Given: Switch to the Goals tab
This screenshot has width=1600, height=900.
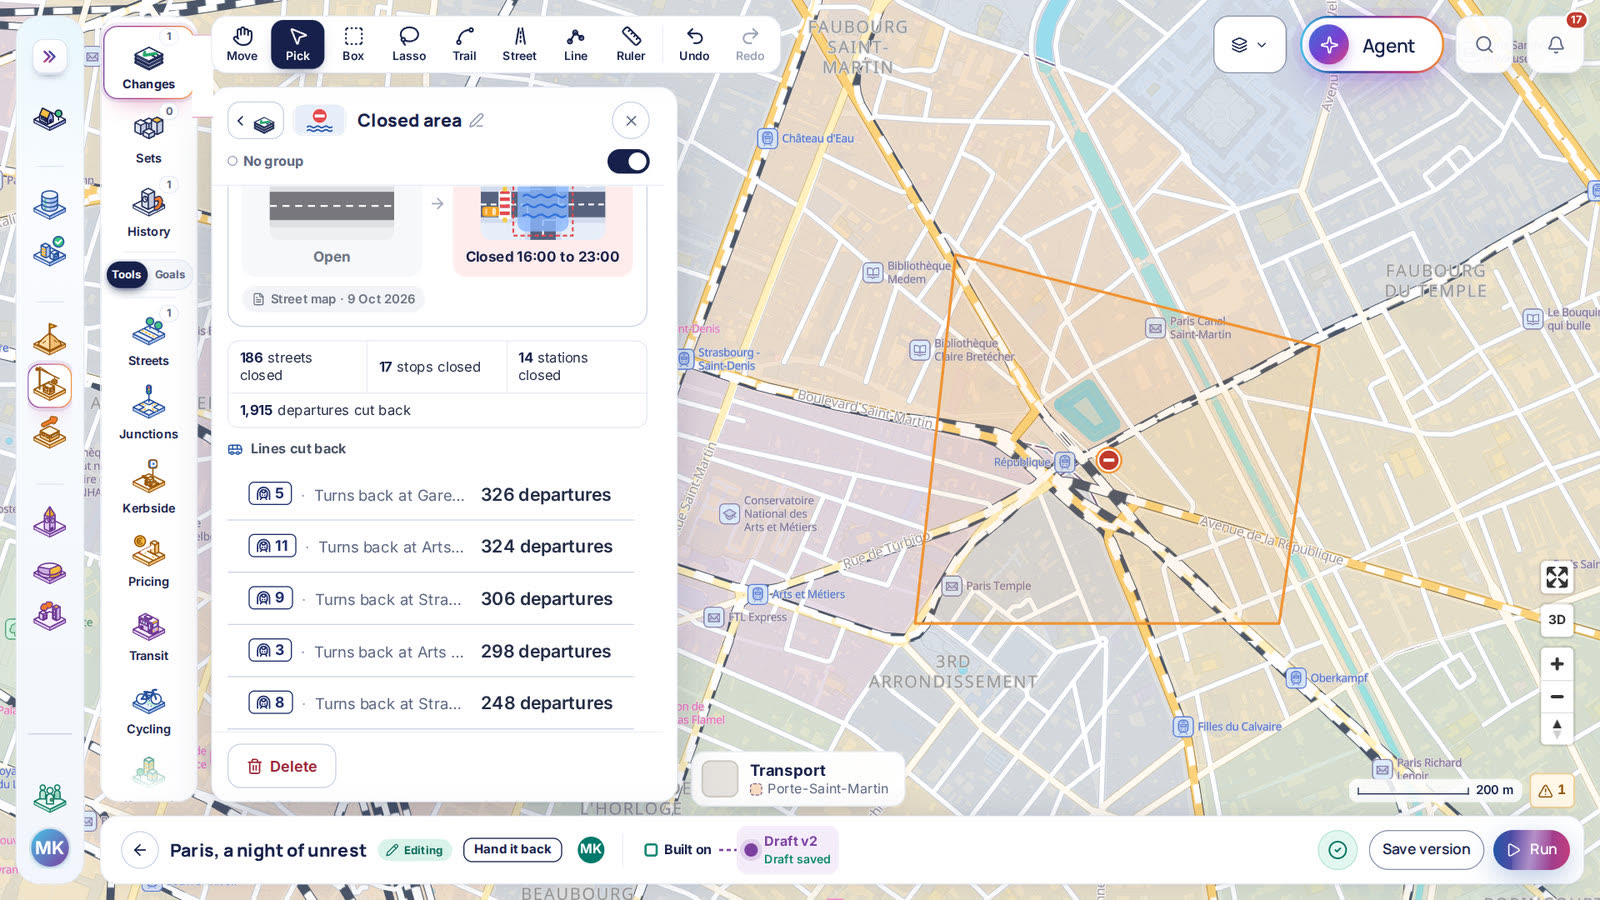Looking at the screenshot, I should (170, 275).
